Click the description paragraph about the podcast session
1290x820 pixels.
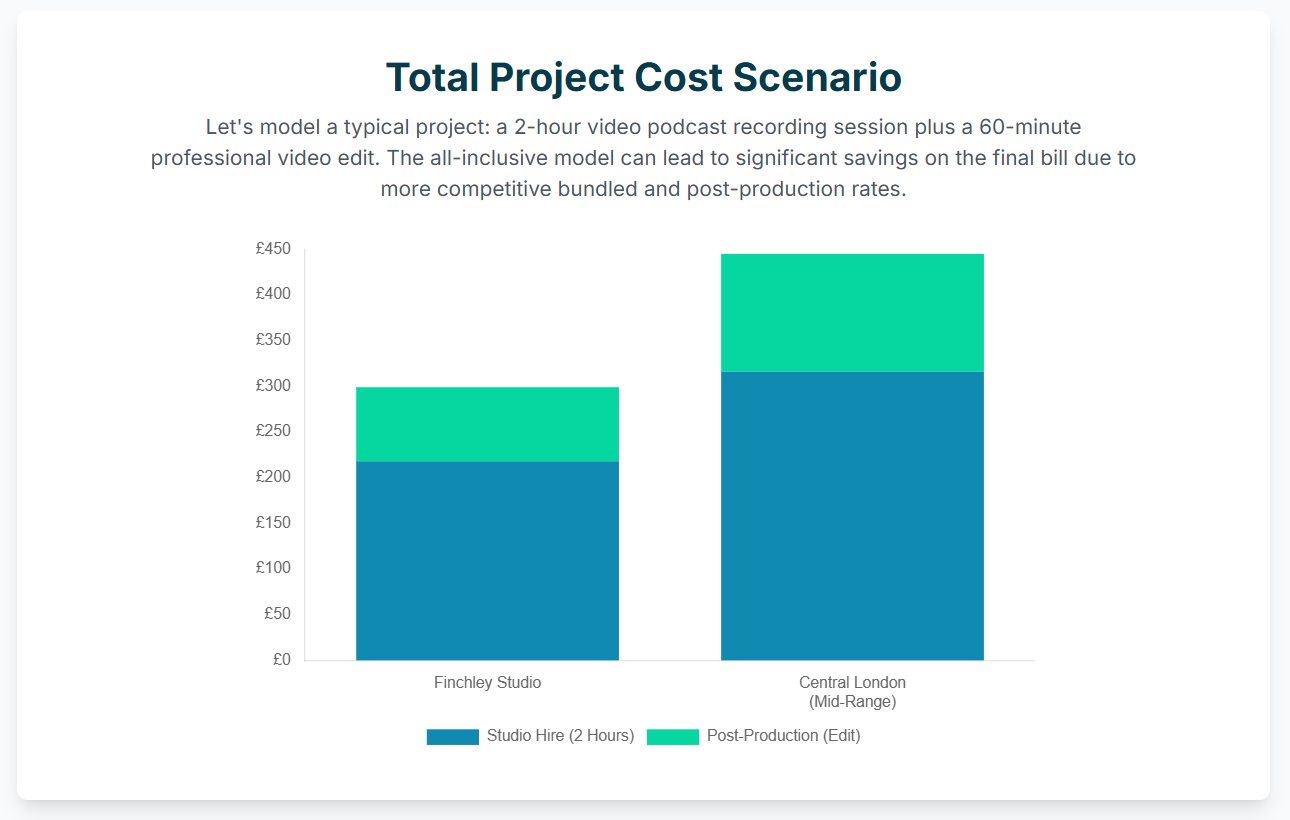(x=644, y=158)
